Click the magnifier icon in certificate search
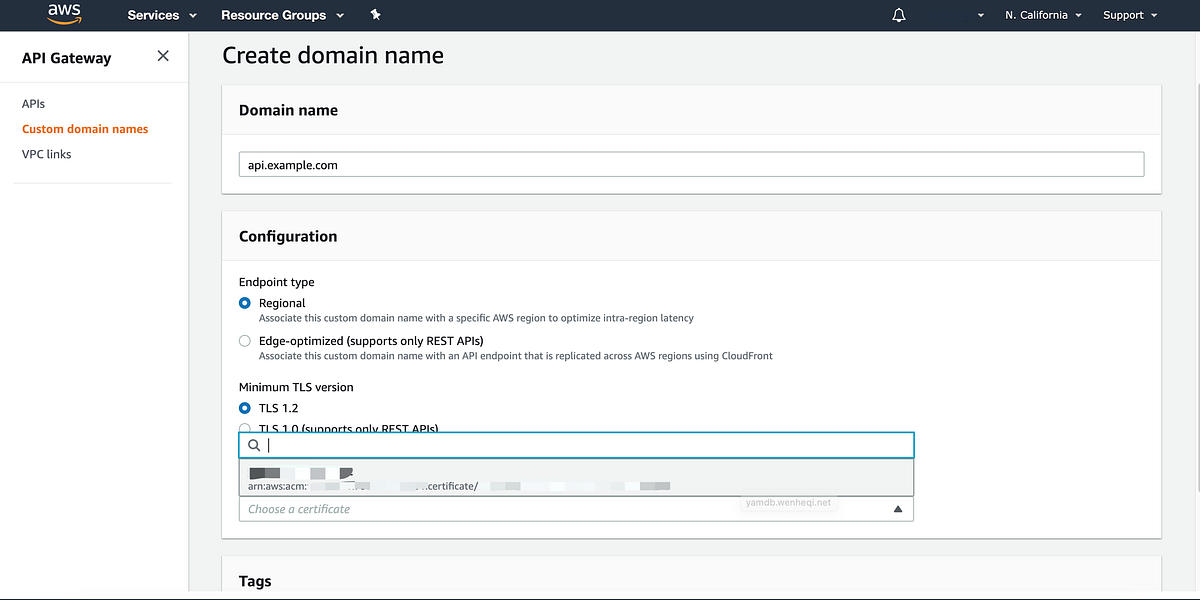Screen dimensions: 1200x600 click(x=253, y=444)
